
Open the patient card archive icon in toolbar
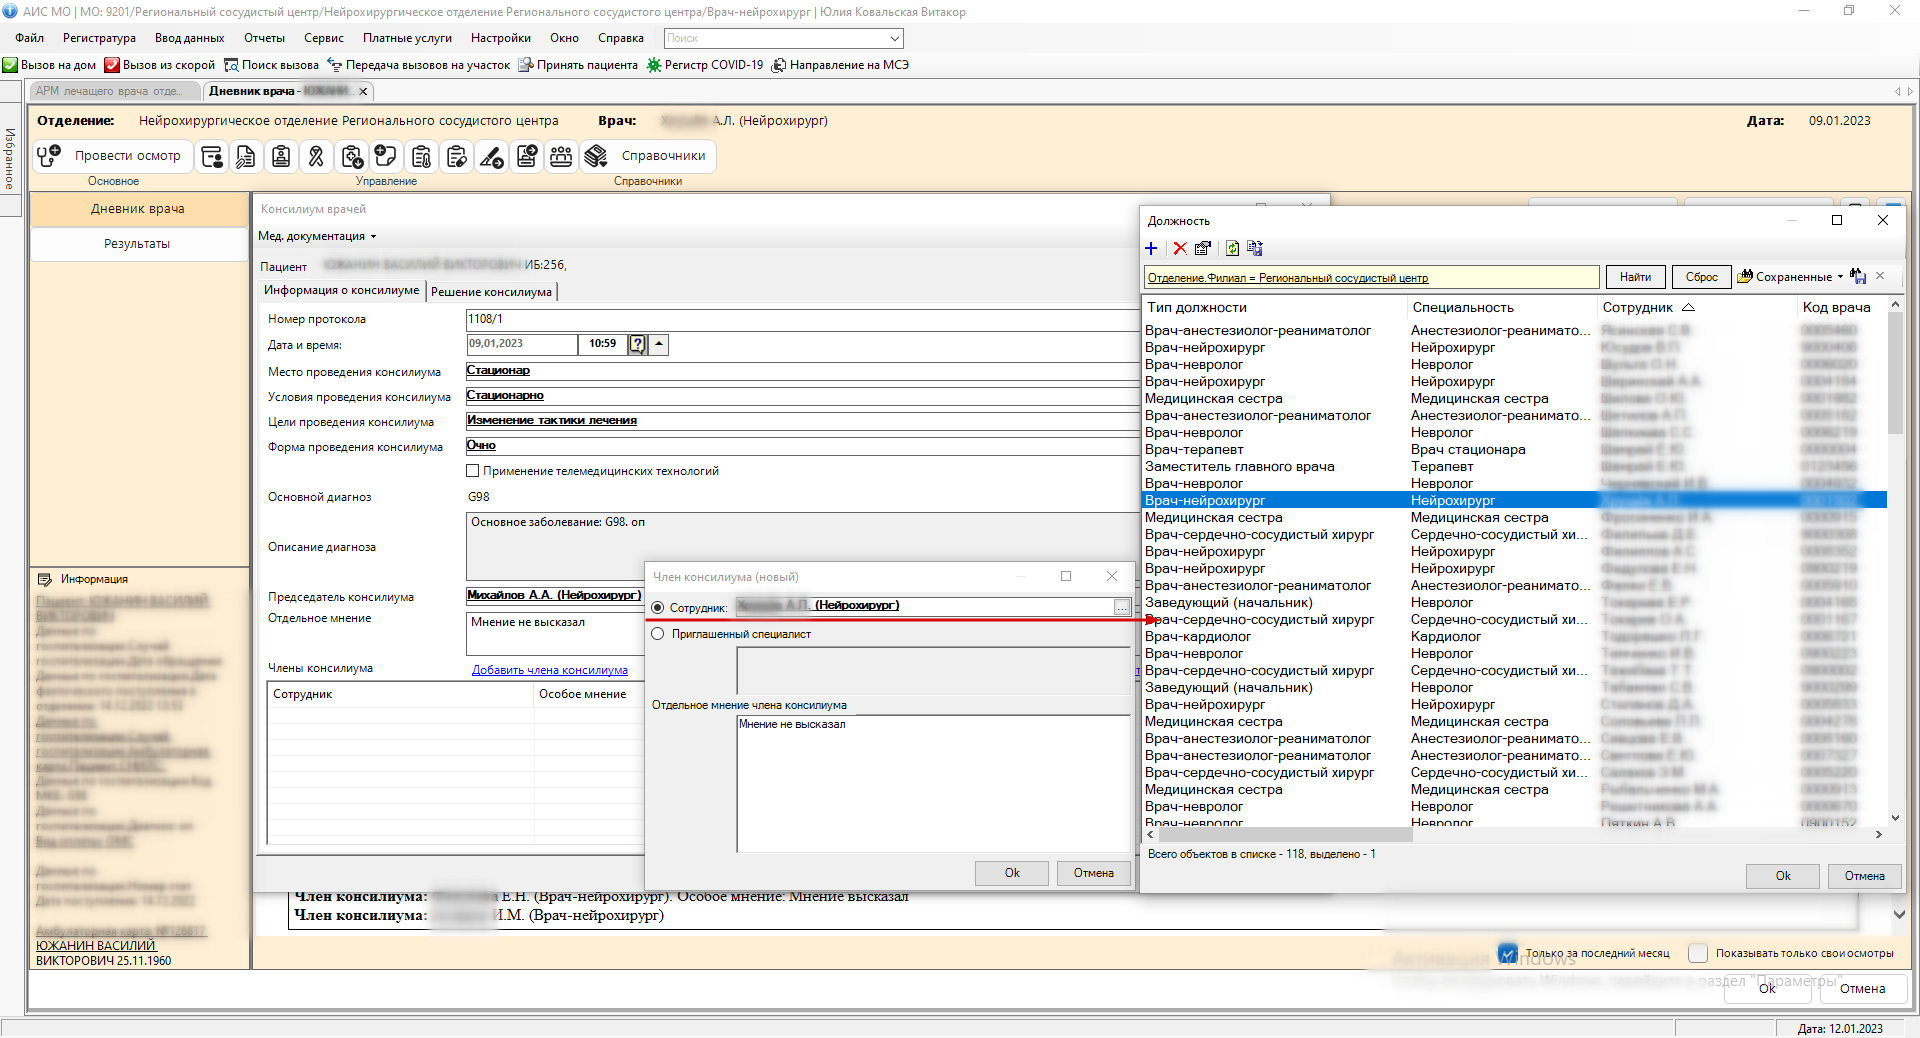(212, 156)
